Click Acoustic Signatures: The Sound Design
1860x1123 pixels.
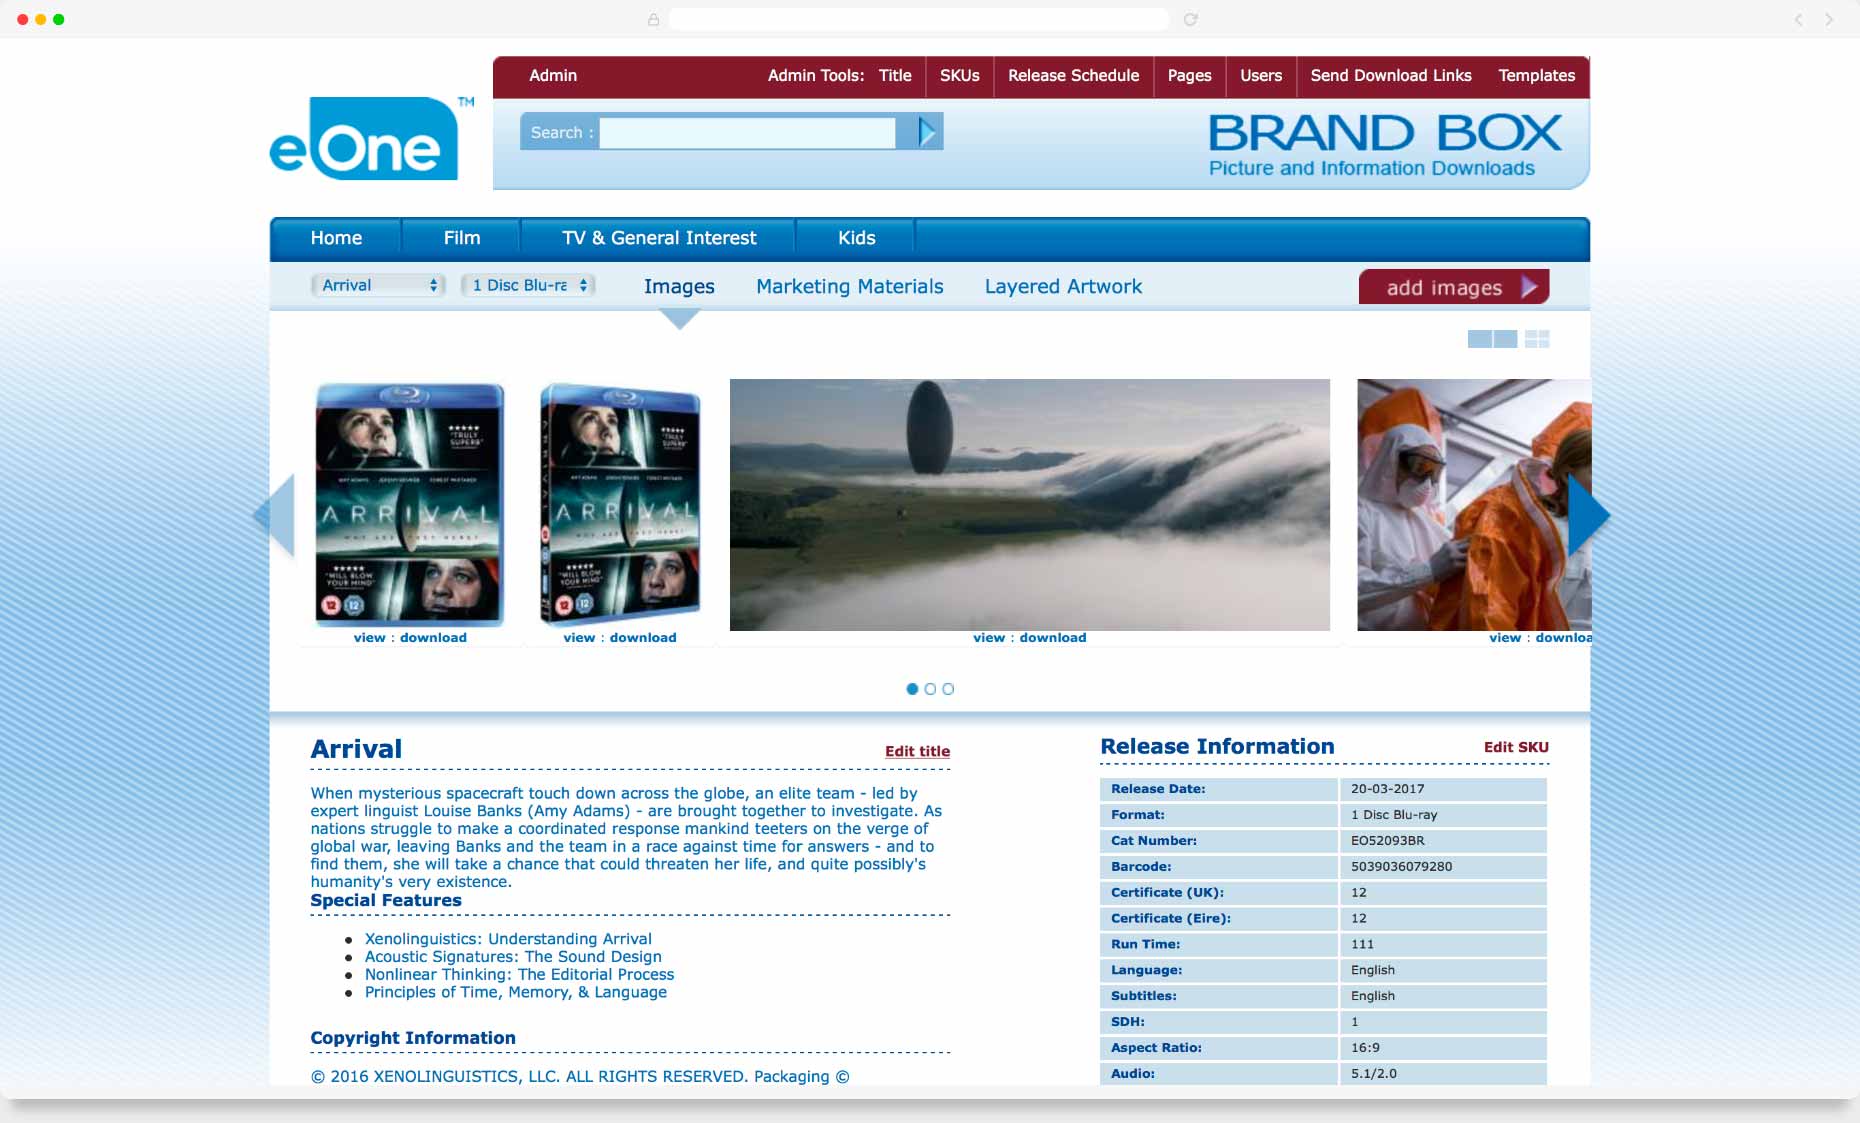513,957
